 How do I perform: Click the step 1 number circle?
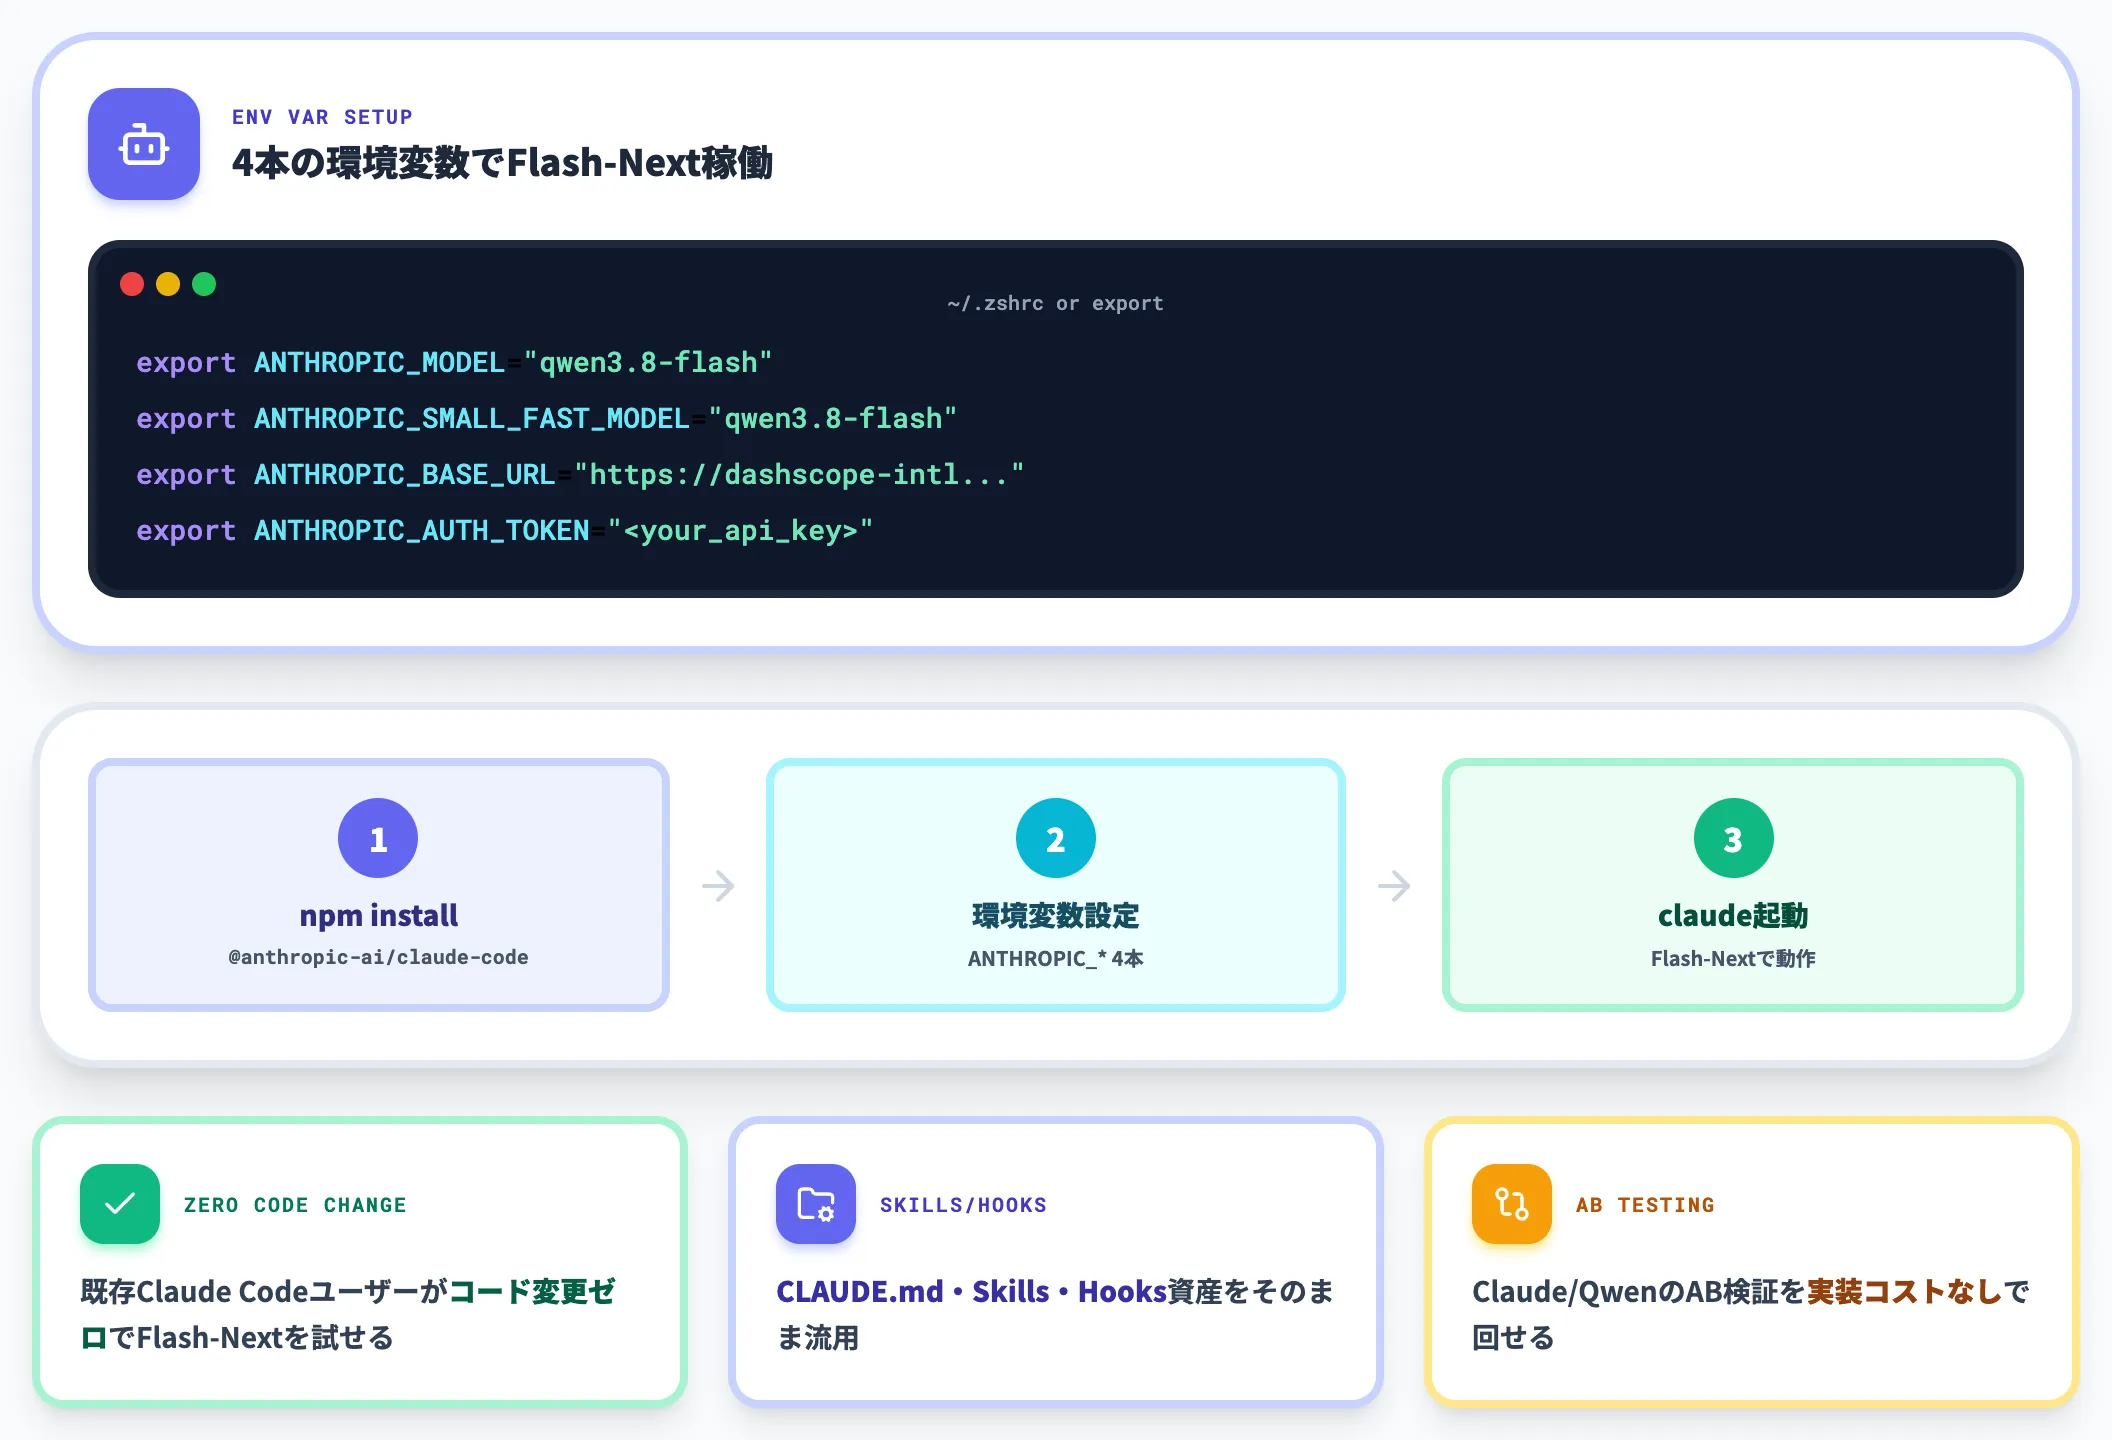378,838
